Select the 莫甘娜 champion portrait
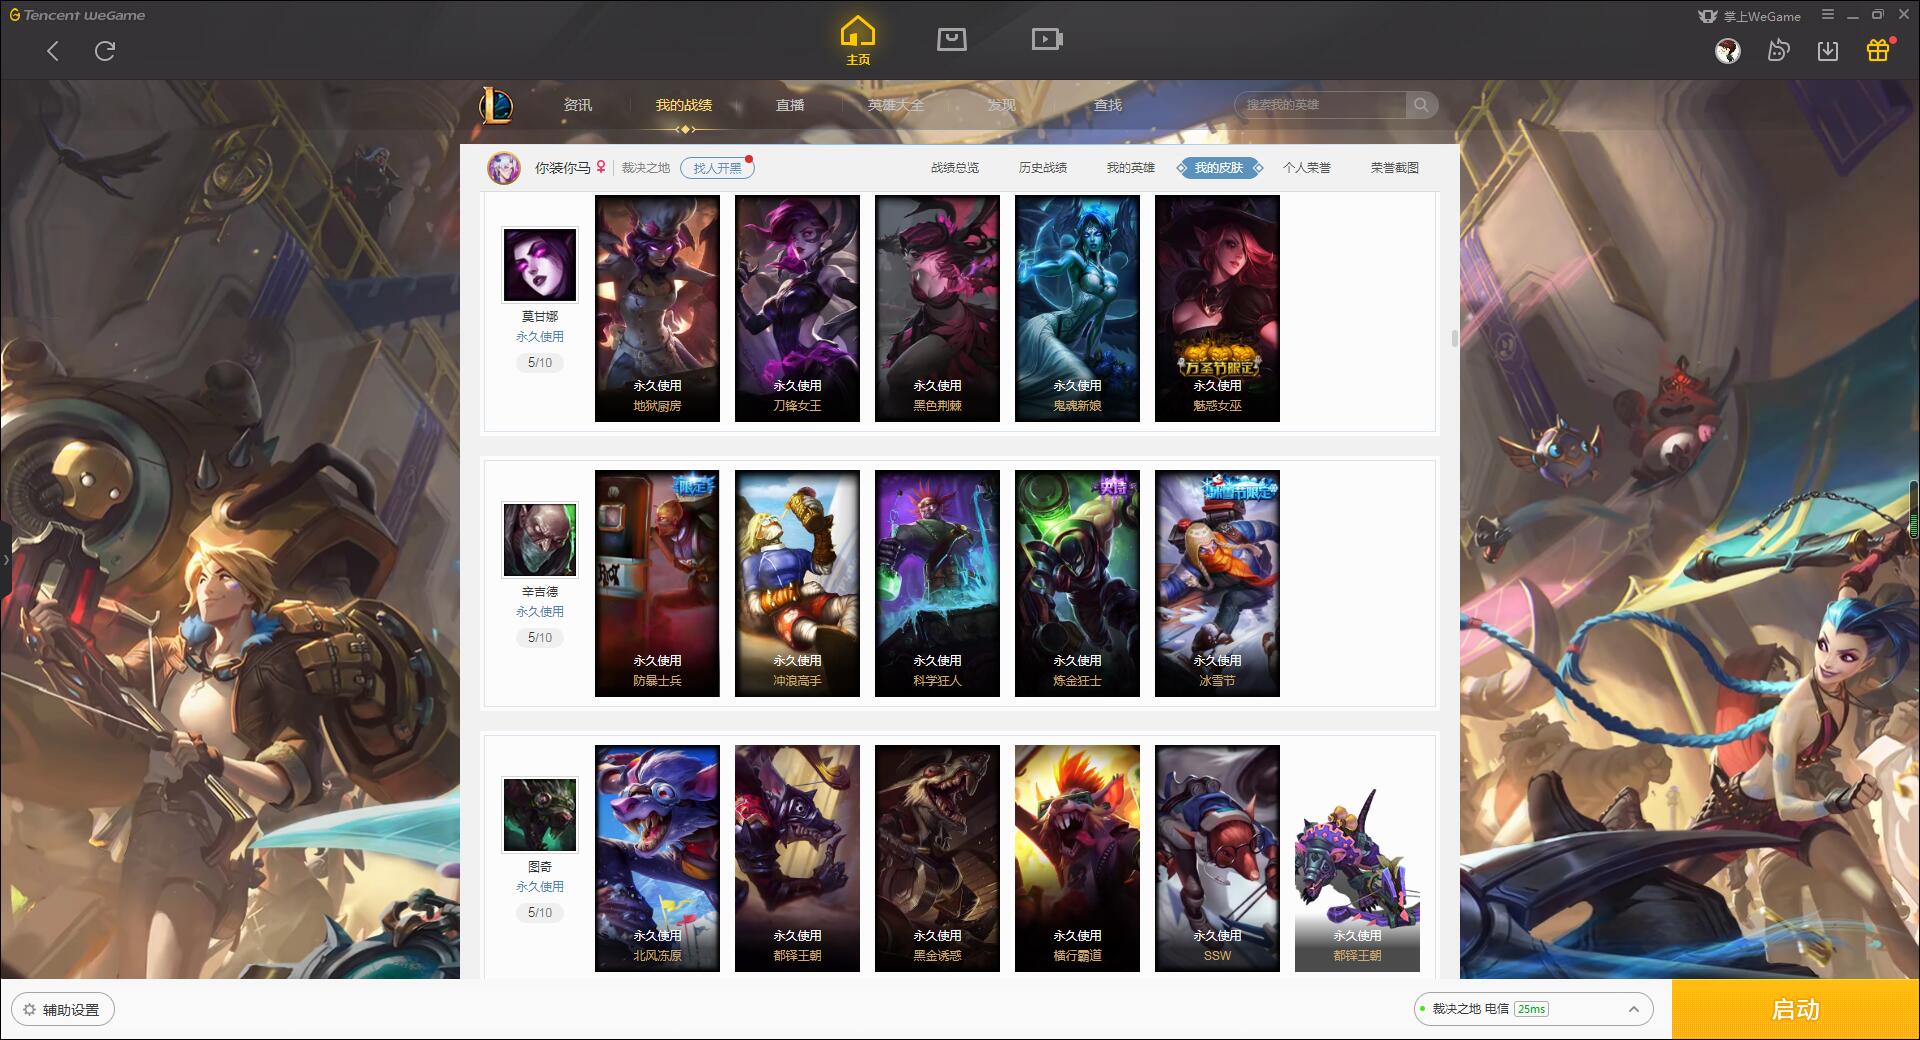The width and height of the screenshot is (1920, 1040). [x=540, y=265]
